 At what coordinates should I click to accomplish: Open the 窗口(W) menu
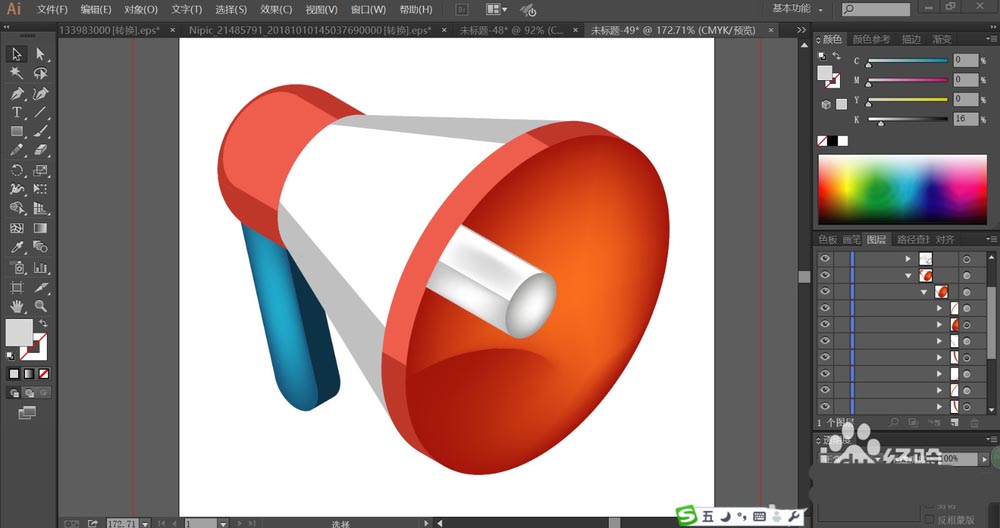(x=368, y=10)
